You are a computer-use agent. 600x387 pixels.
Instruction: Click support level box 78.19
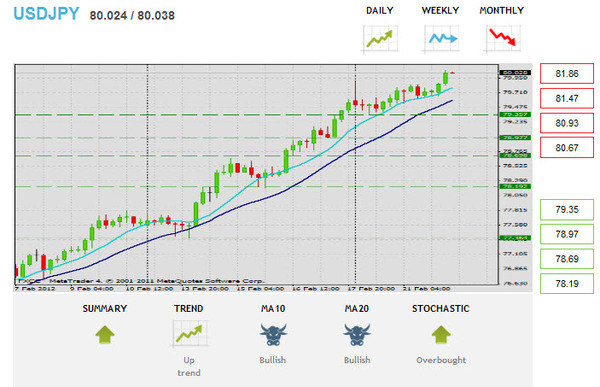[x=567, y=284]
